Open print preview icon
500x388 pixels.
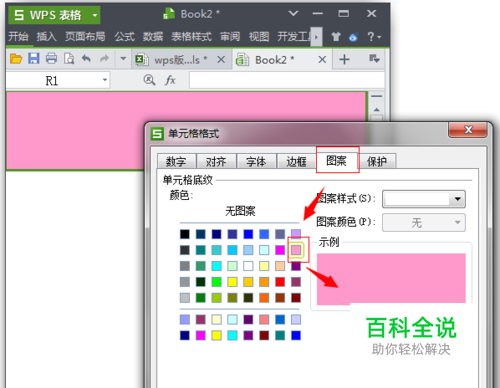coord(69,59)
